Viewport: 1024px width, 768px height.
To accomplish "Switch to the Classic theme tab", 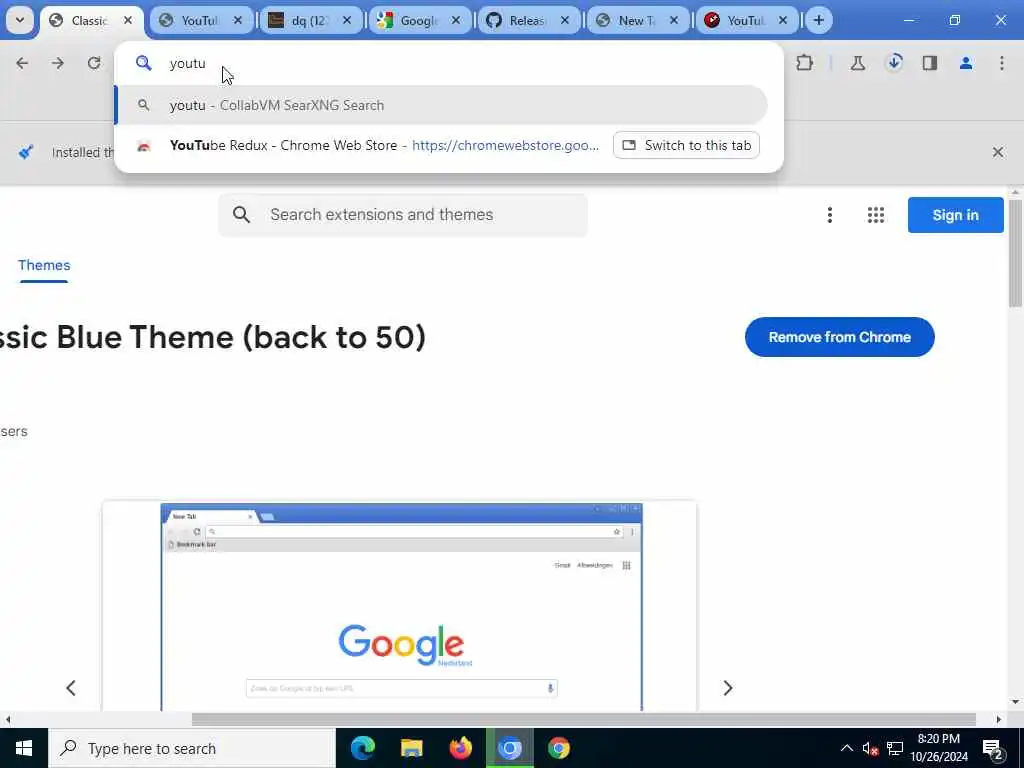I will (91, 21).
